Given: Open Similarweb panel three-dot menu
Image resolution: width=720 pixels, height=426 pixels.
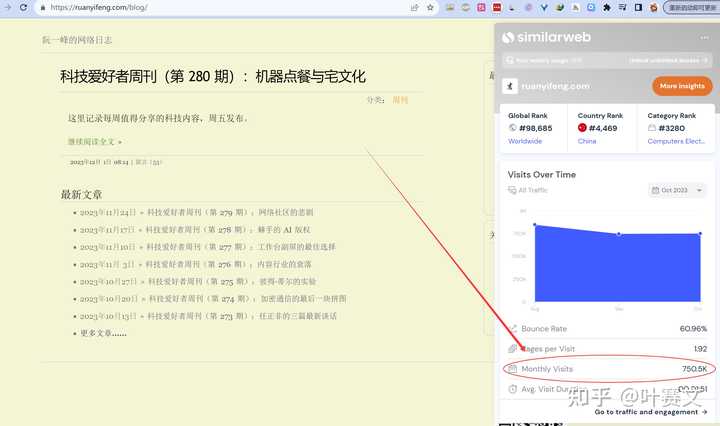Looking at the screenshot, I should click(704, 38).
